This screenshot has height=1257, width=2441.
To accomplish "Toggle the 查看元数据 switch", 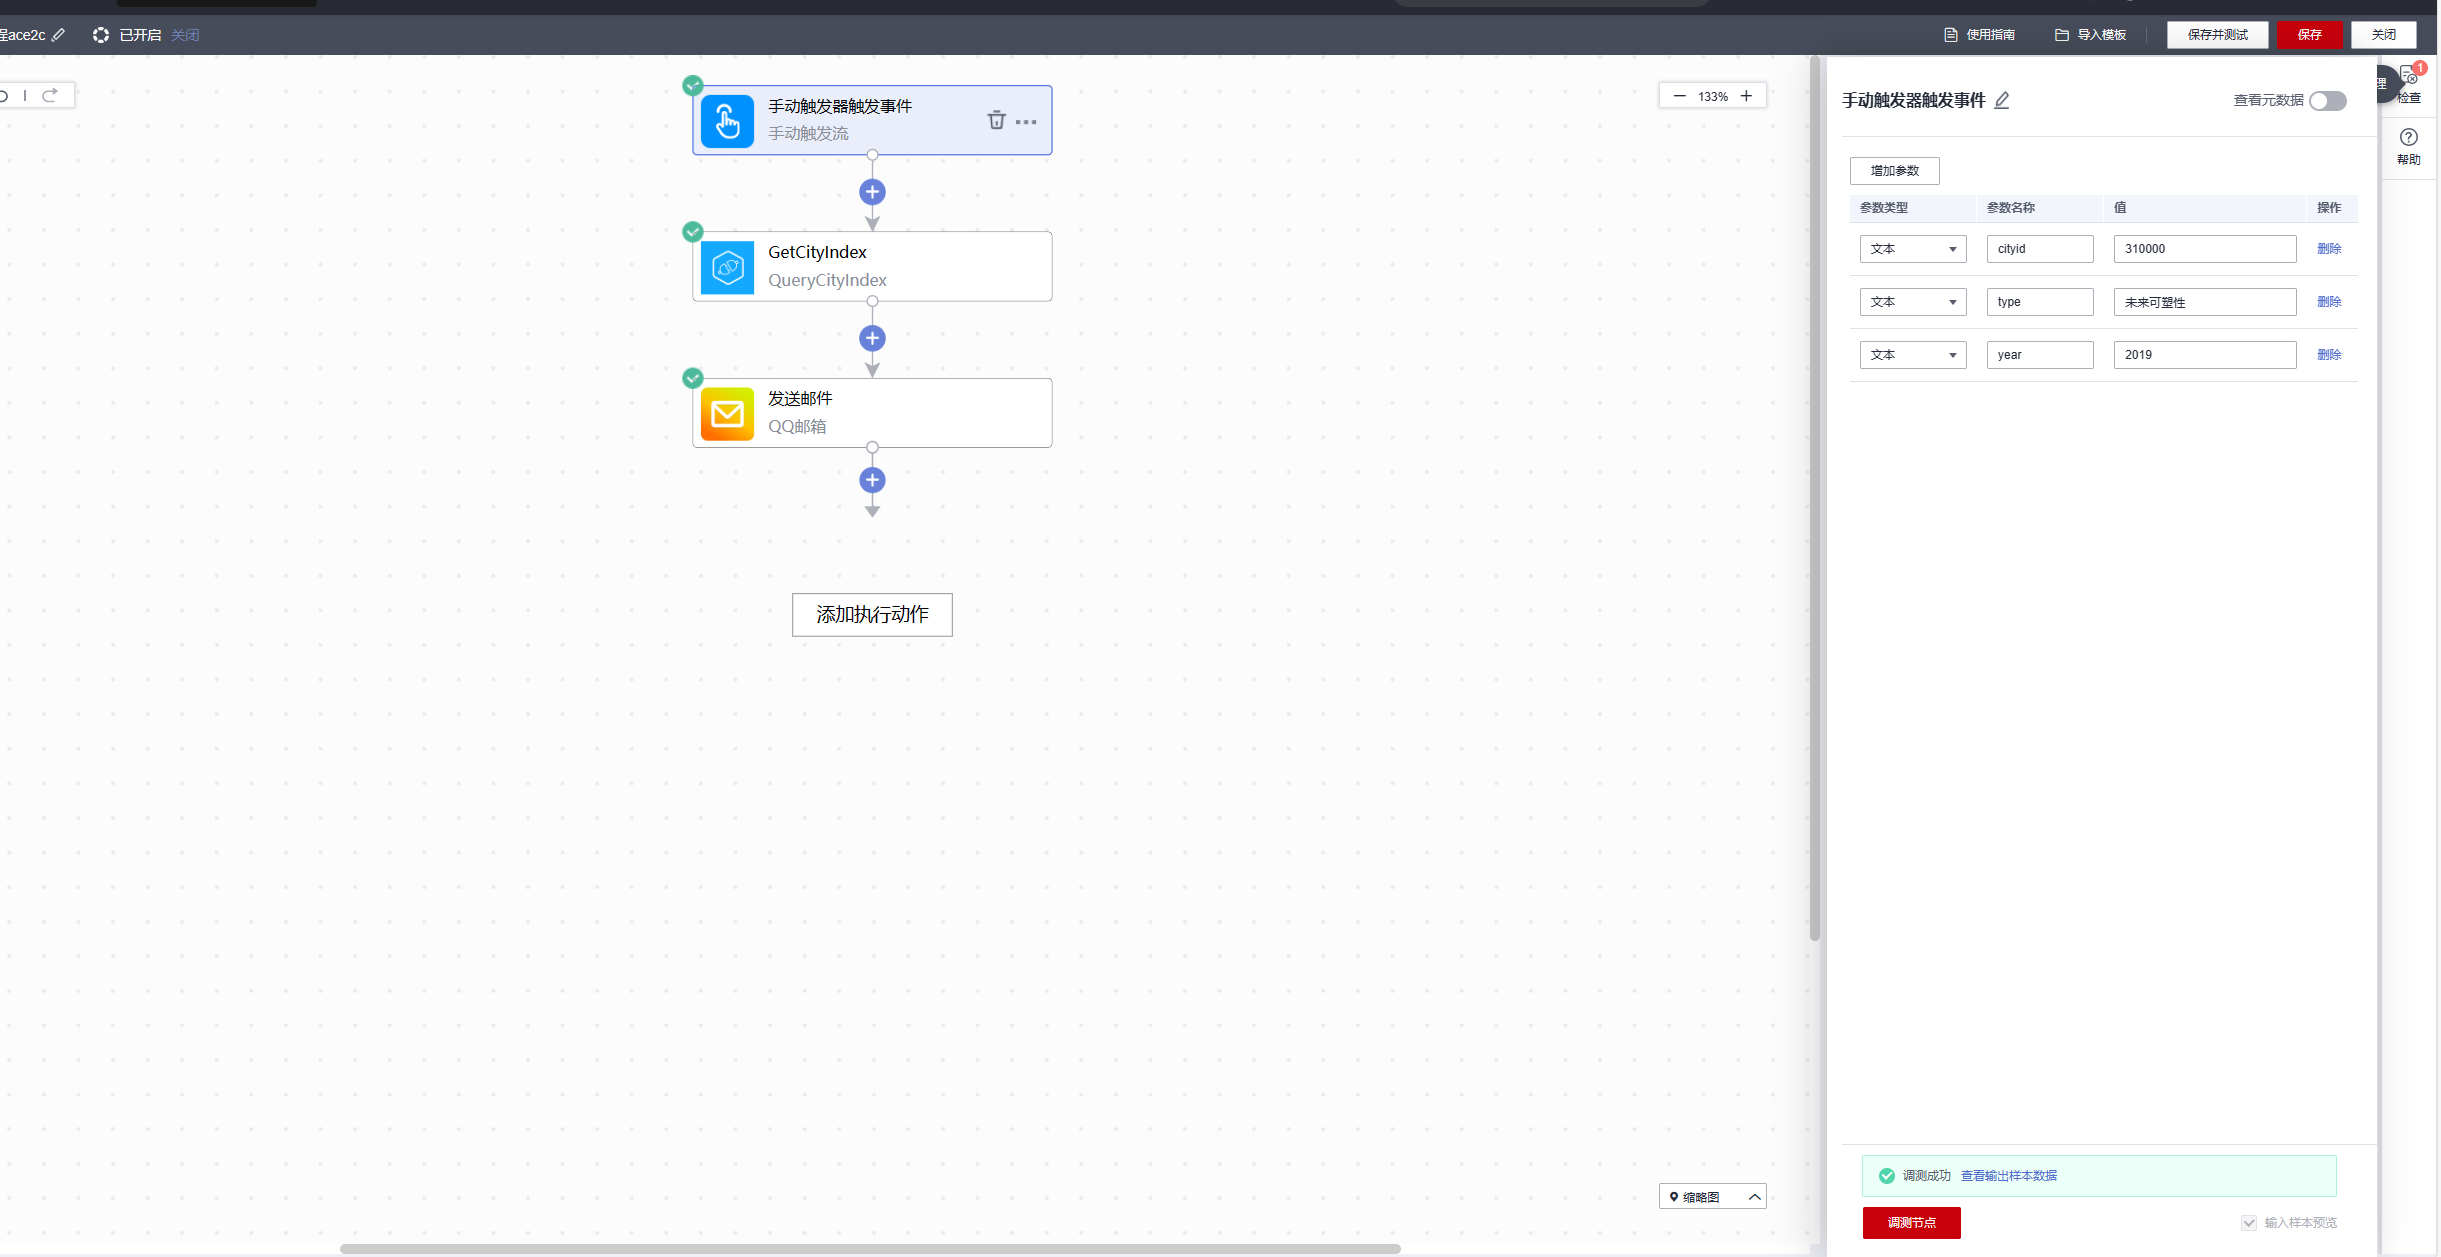I will click(x=2327, y=101).
